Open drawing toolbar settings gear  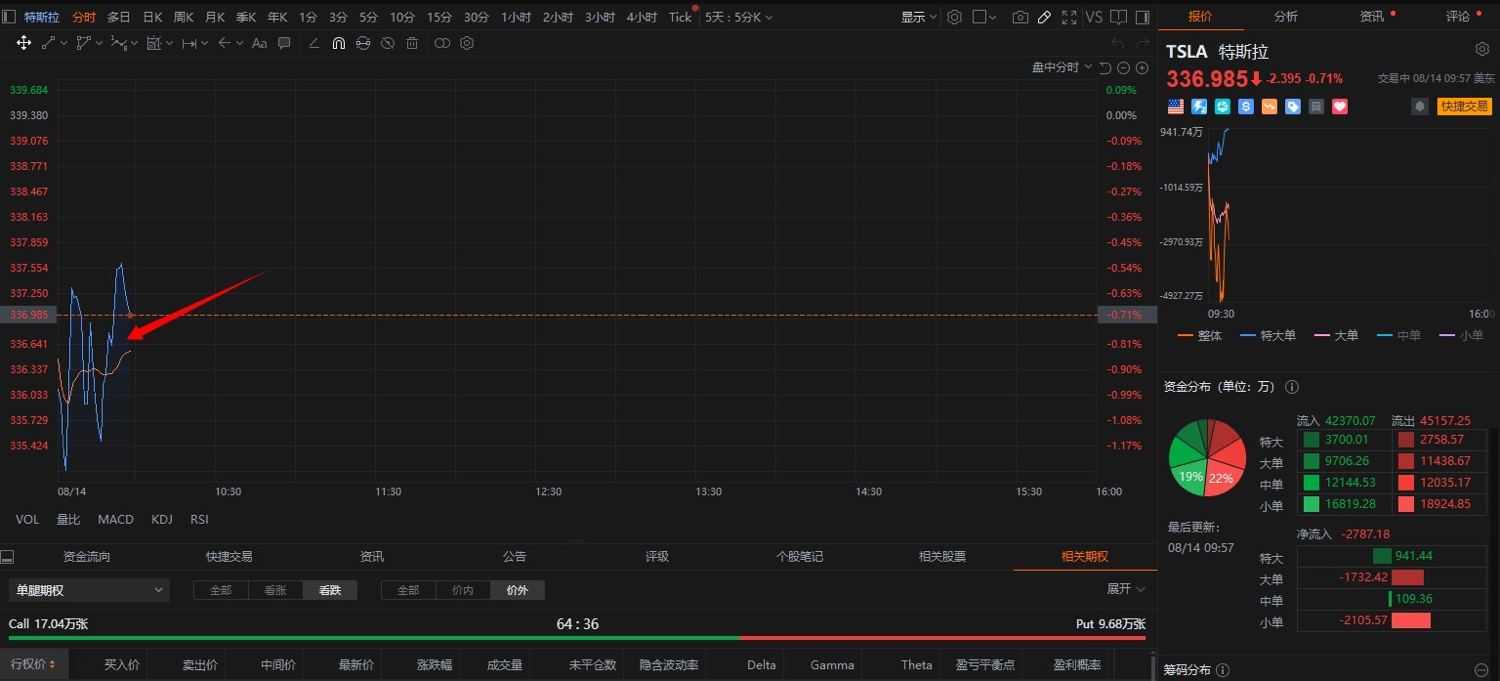(467, 43)
